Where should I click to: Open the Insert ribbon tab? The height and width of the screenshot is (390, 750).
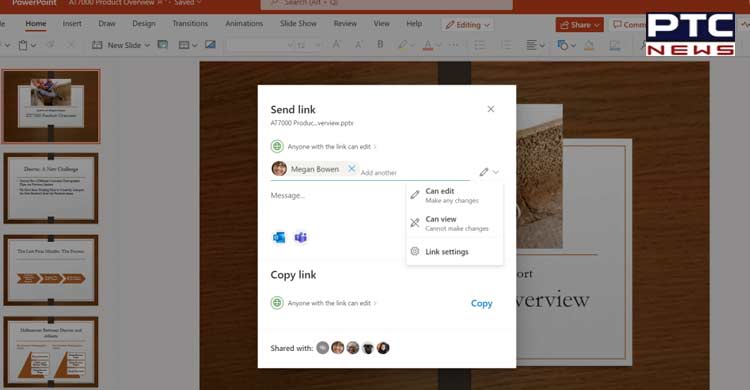coord(72,23)
